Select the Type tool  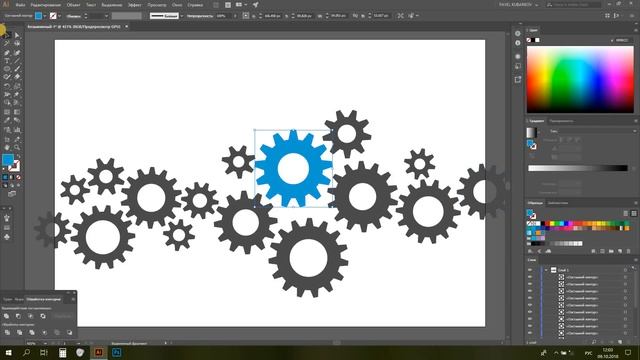coord(7,61)
